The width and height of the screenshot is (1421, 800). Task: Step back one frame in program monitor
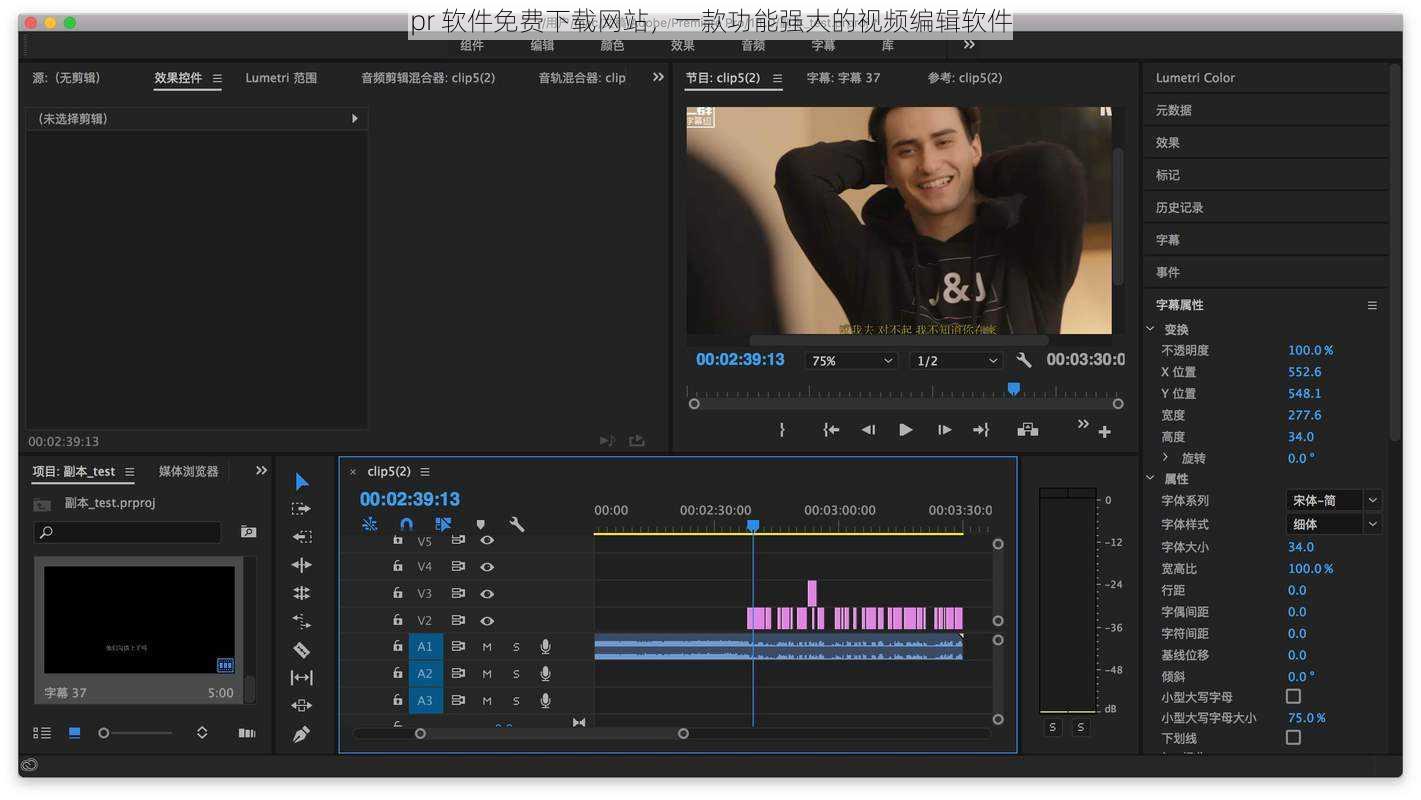pyautogui.click(x=868, y=430)
